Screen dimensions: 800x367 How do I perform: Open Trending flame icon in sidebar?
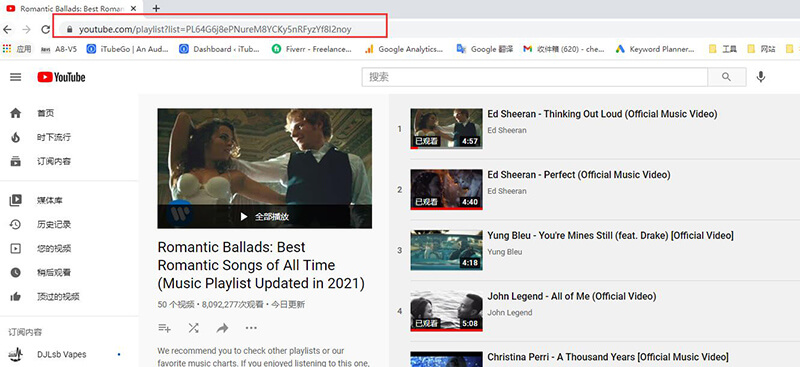click(16, 137)
